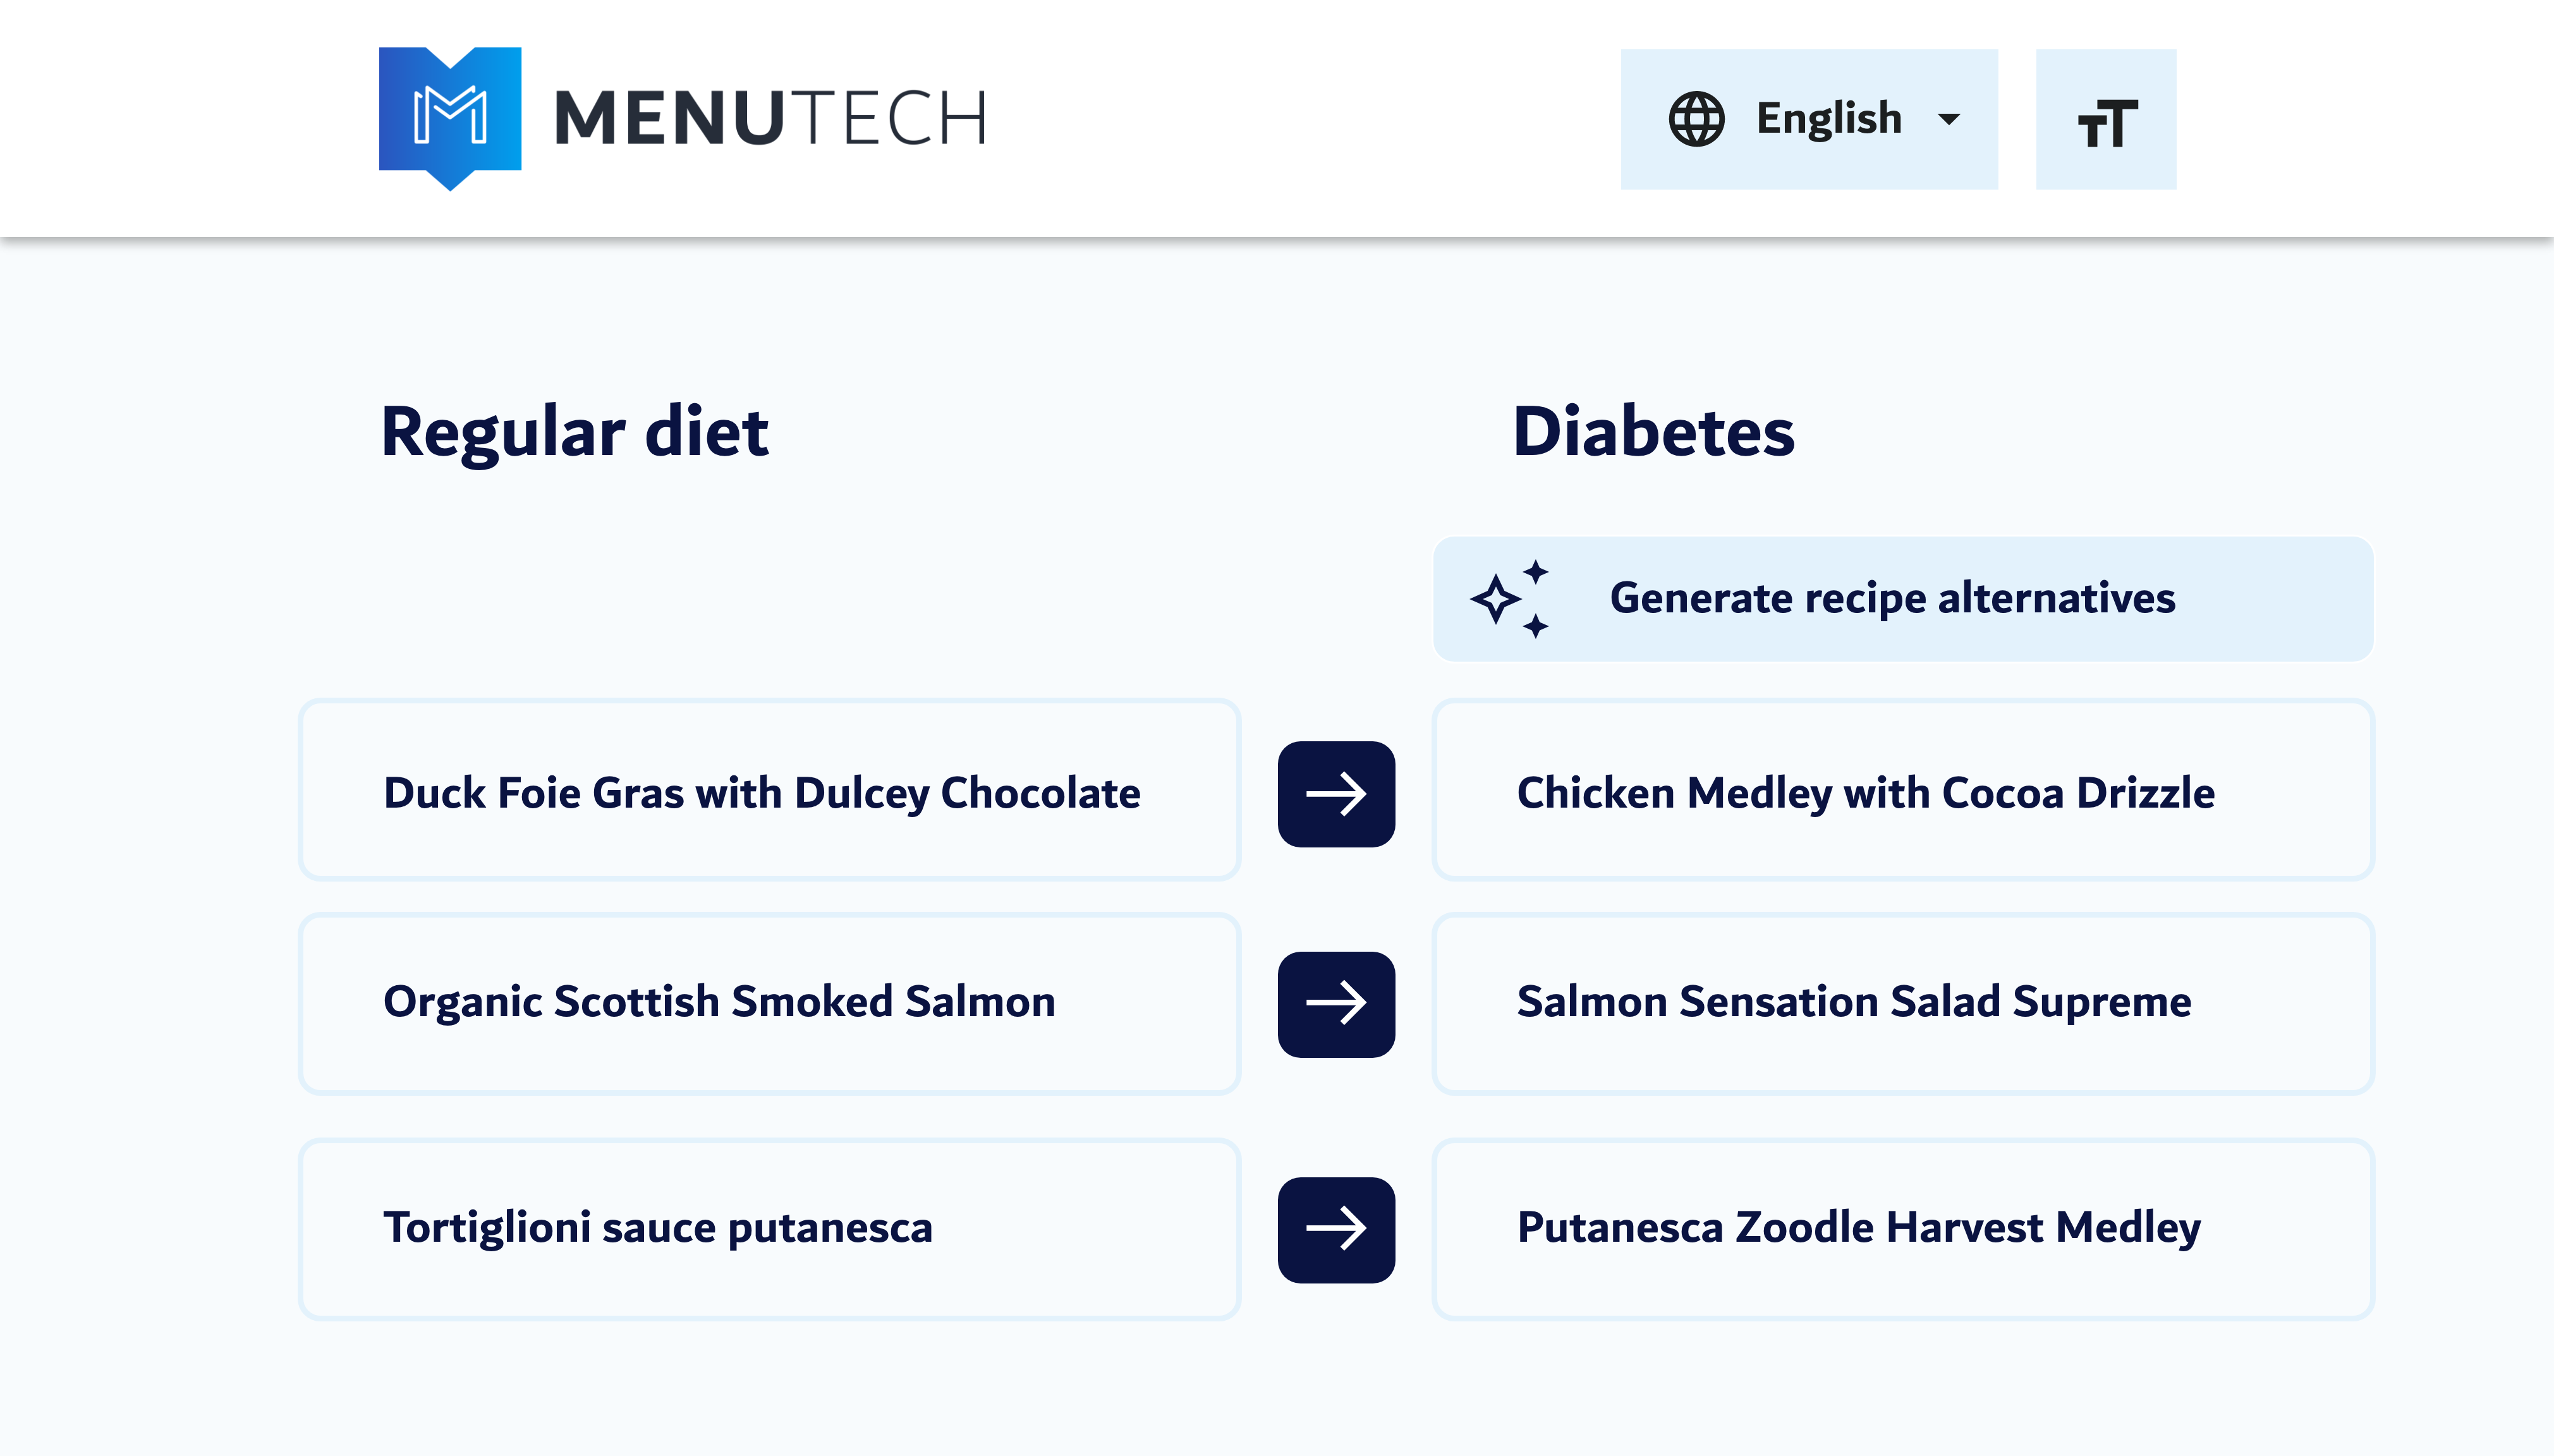Click the chevron next to English
The height and width of the screenshot is (1456, 2554).
click(x=1949, y=119)
